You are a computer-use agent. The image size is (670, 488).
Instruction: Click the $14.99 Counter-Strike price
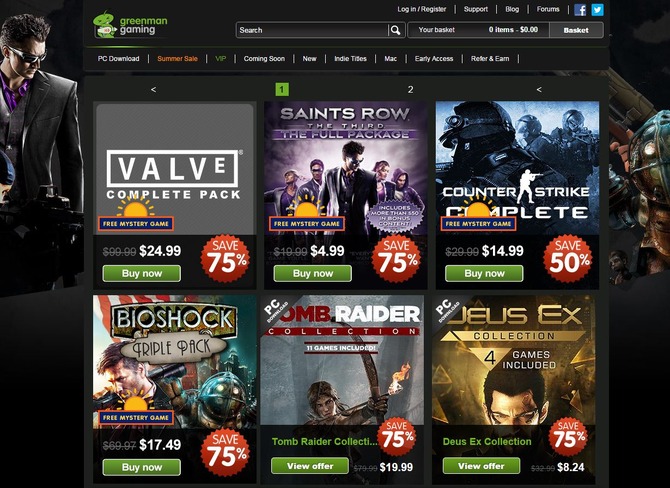click(x=502, y=251)
